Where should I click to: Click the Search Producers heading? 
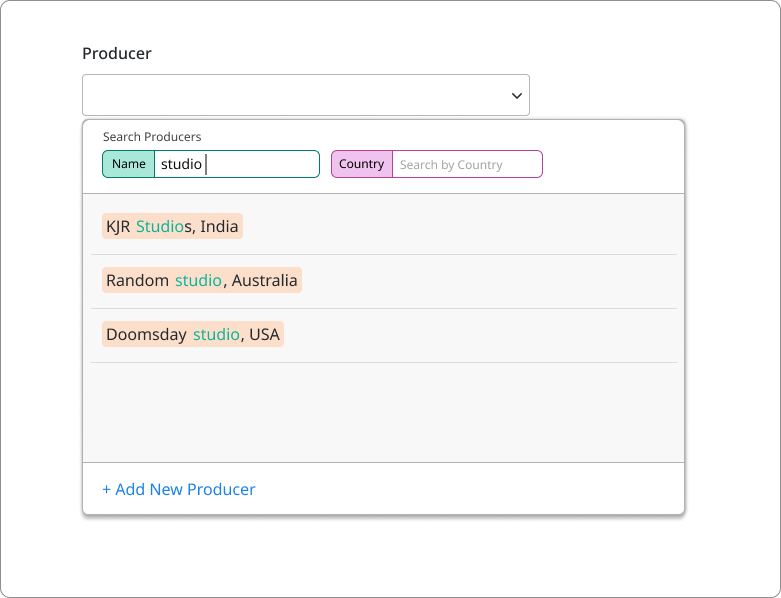click(x=152, y=136)
